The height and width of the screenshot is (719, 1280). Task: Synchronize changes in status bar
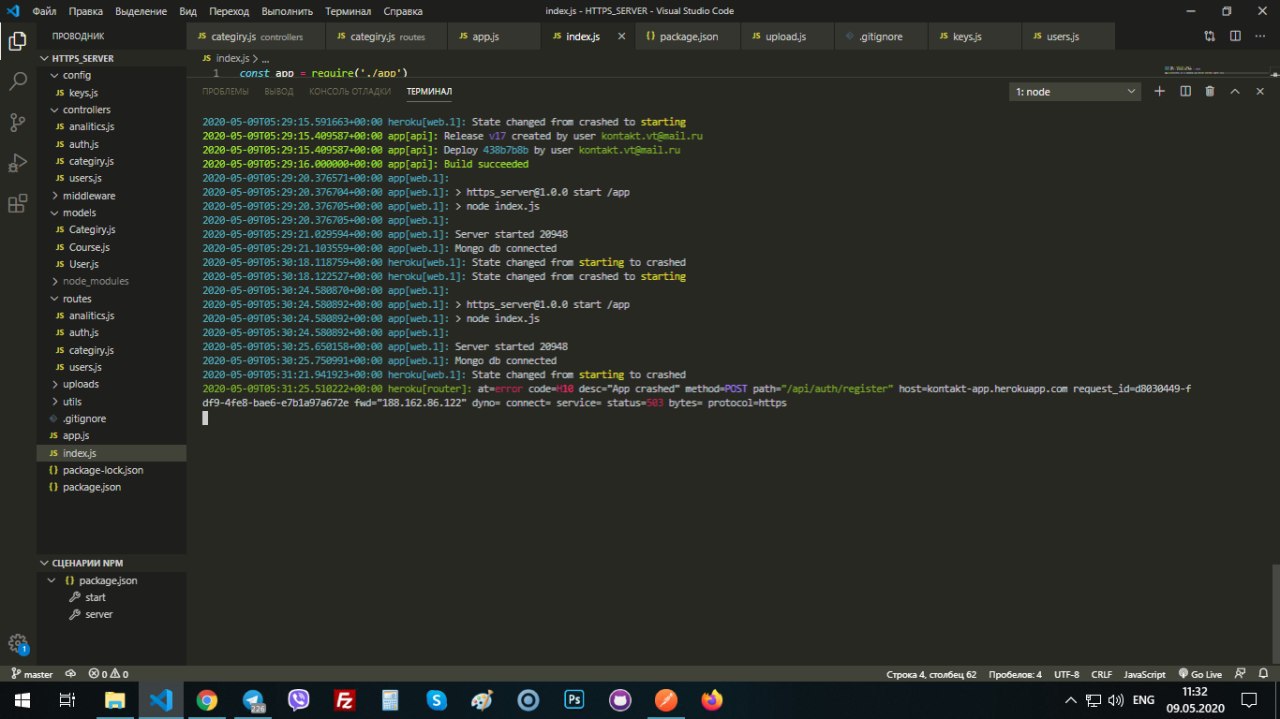click(71, 674)
